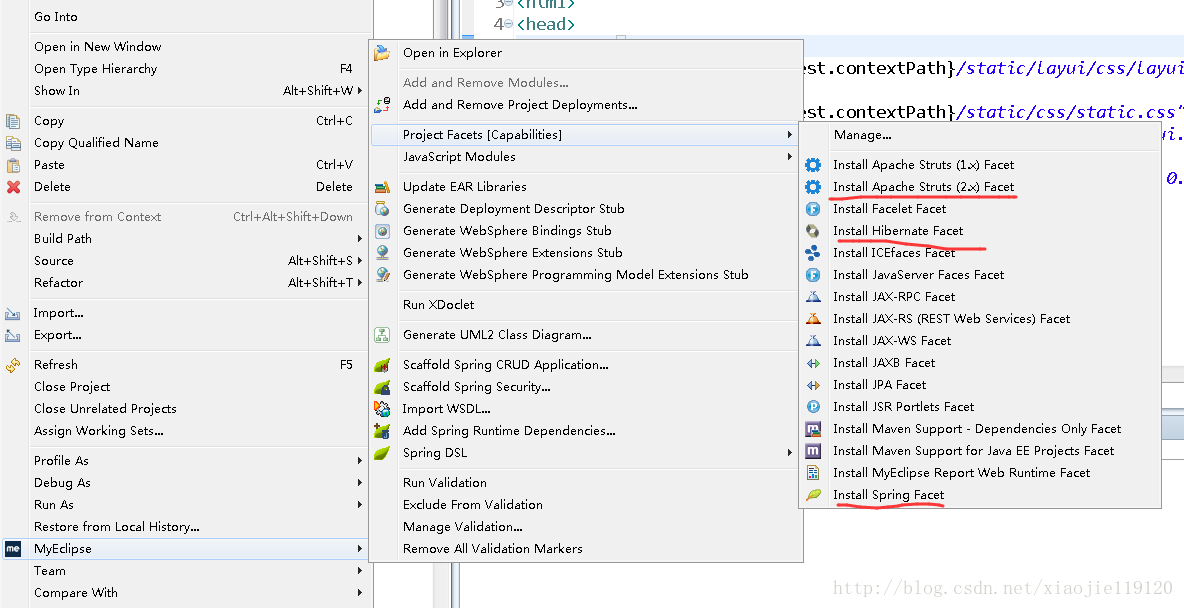Expand the Team submenu
This screenshot has height=608, width=1184.
[360, 571]
